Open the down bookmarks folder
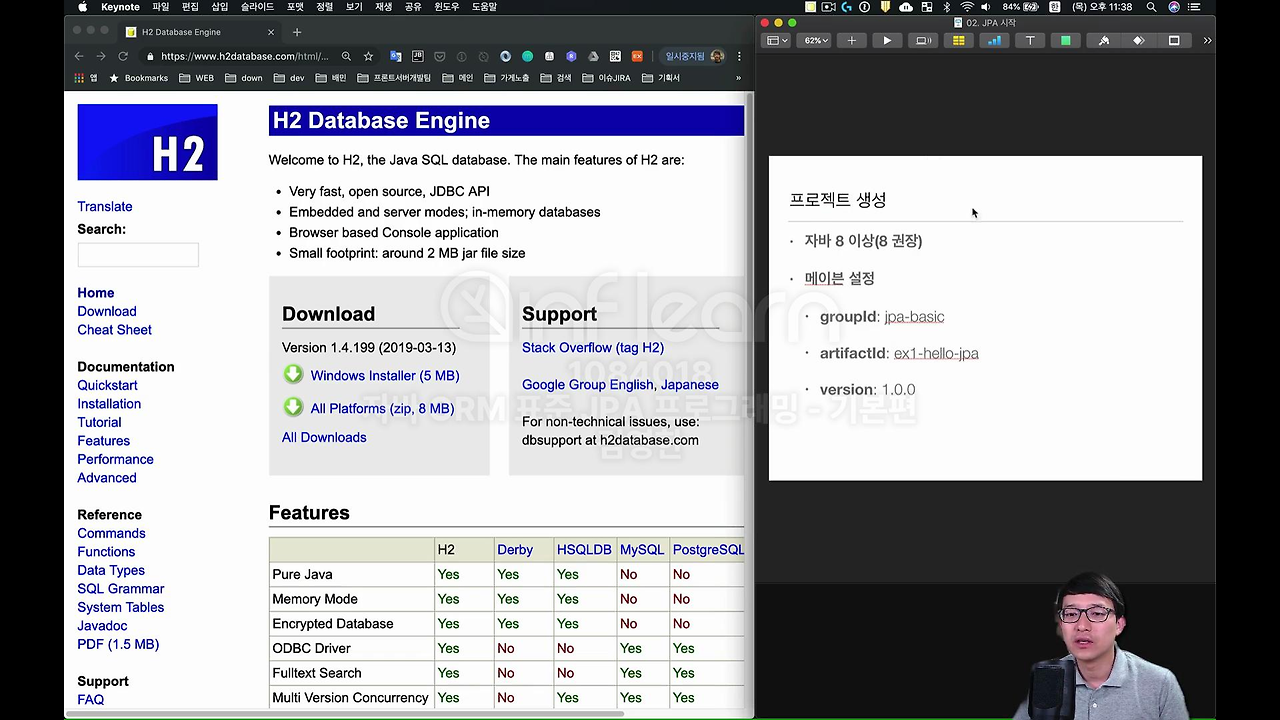This screenshot has height=720, width=1280. pos(243,78)
